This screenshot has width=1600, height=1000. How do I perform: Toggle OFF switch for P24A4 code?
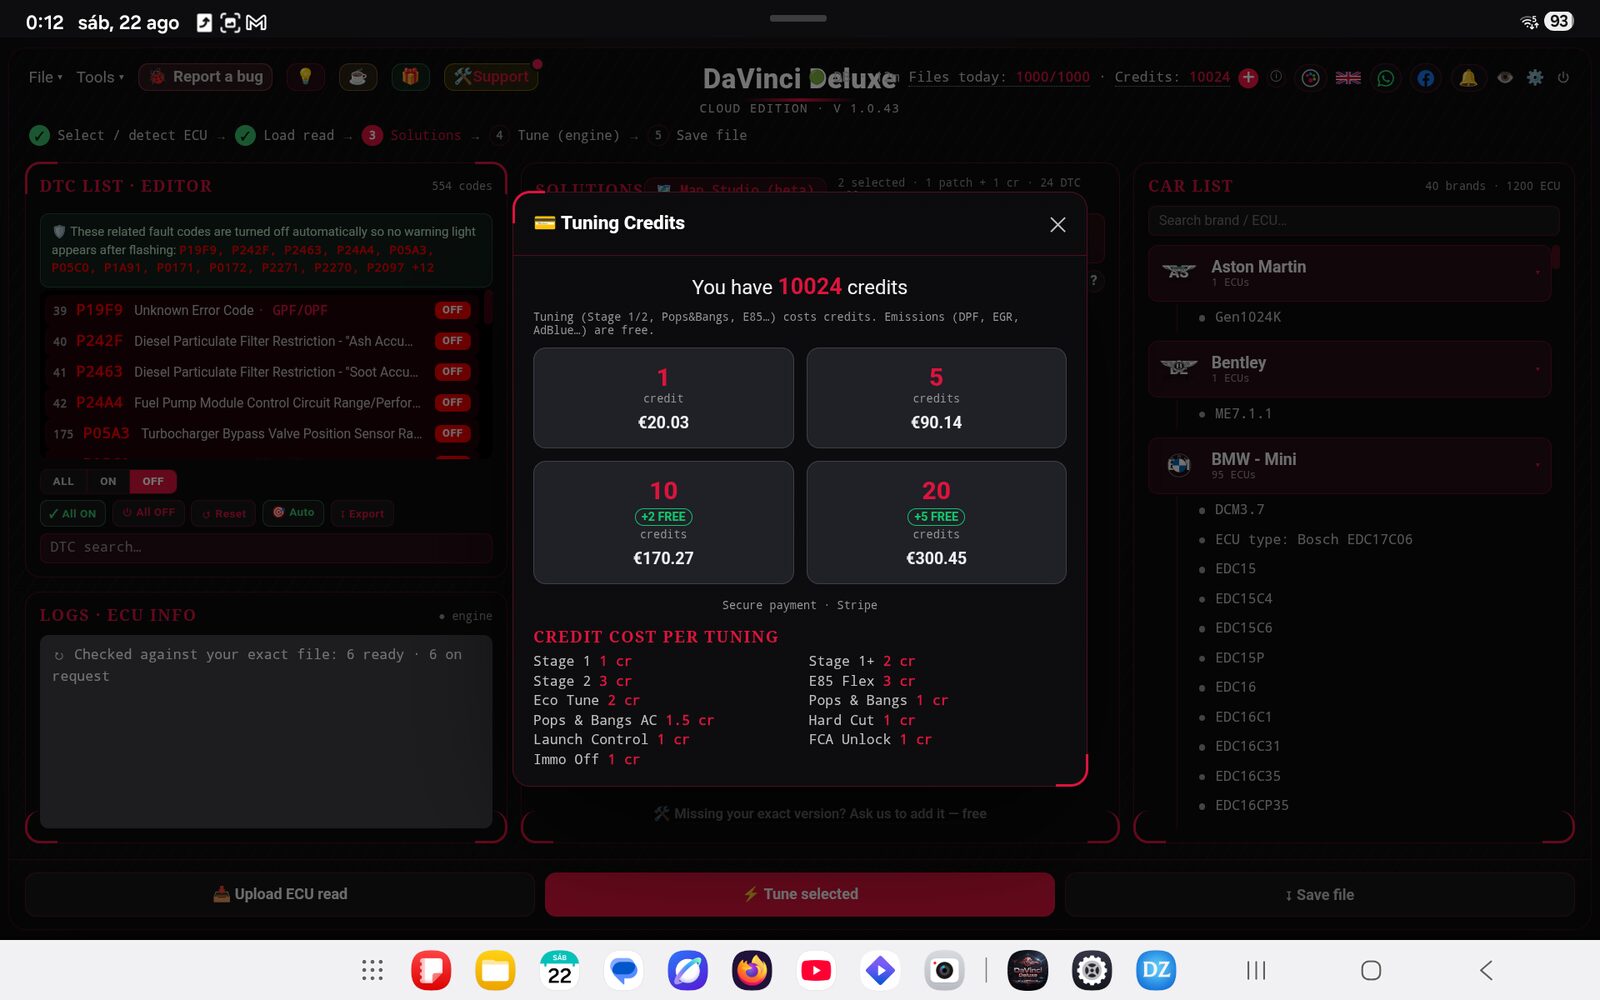[x=452, y=403]
